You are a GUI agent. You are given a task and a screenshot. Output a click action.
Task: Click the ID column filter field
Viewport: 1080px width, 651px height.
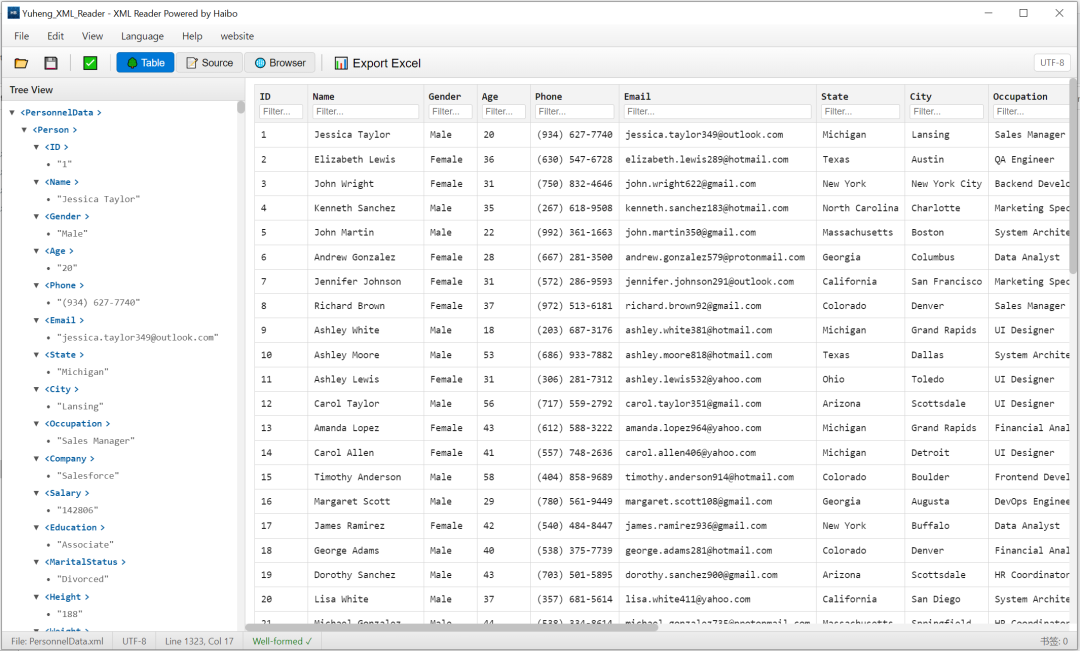280,112
